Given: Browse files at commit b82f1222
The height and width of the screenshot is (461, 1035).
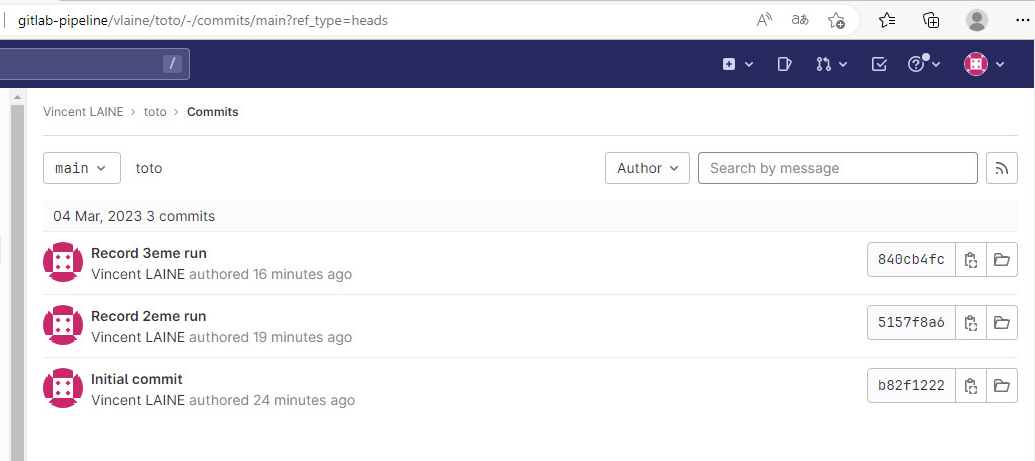Looking at the screenshot, I should coord(1002,385).
